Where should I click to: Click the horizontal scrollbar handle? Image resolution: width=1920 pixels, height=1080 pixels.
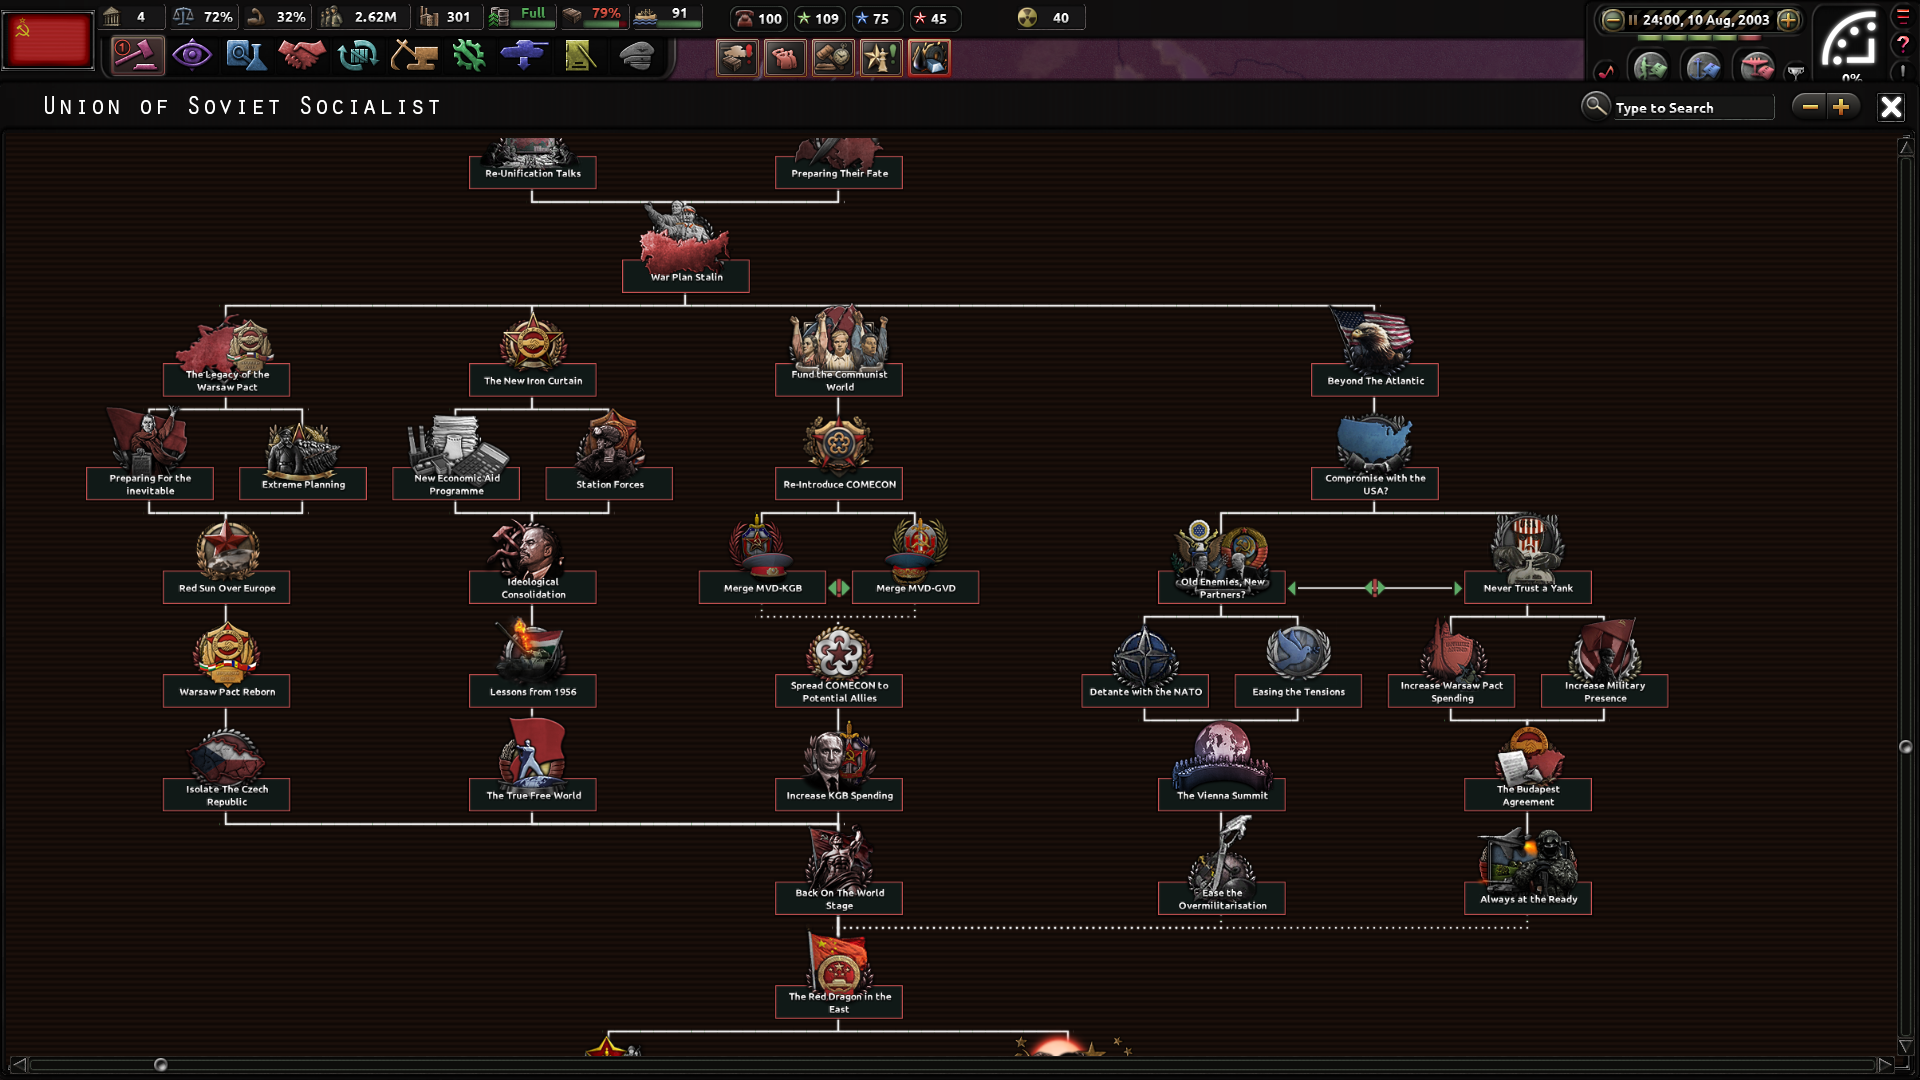(160, 1065)
